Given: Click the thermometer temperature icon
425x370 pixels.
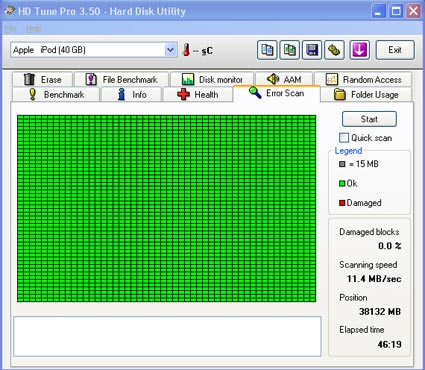Looking at the screenshot, I should (x=186, y=50).
